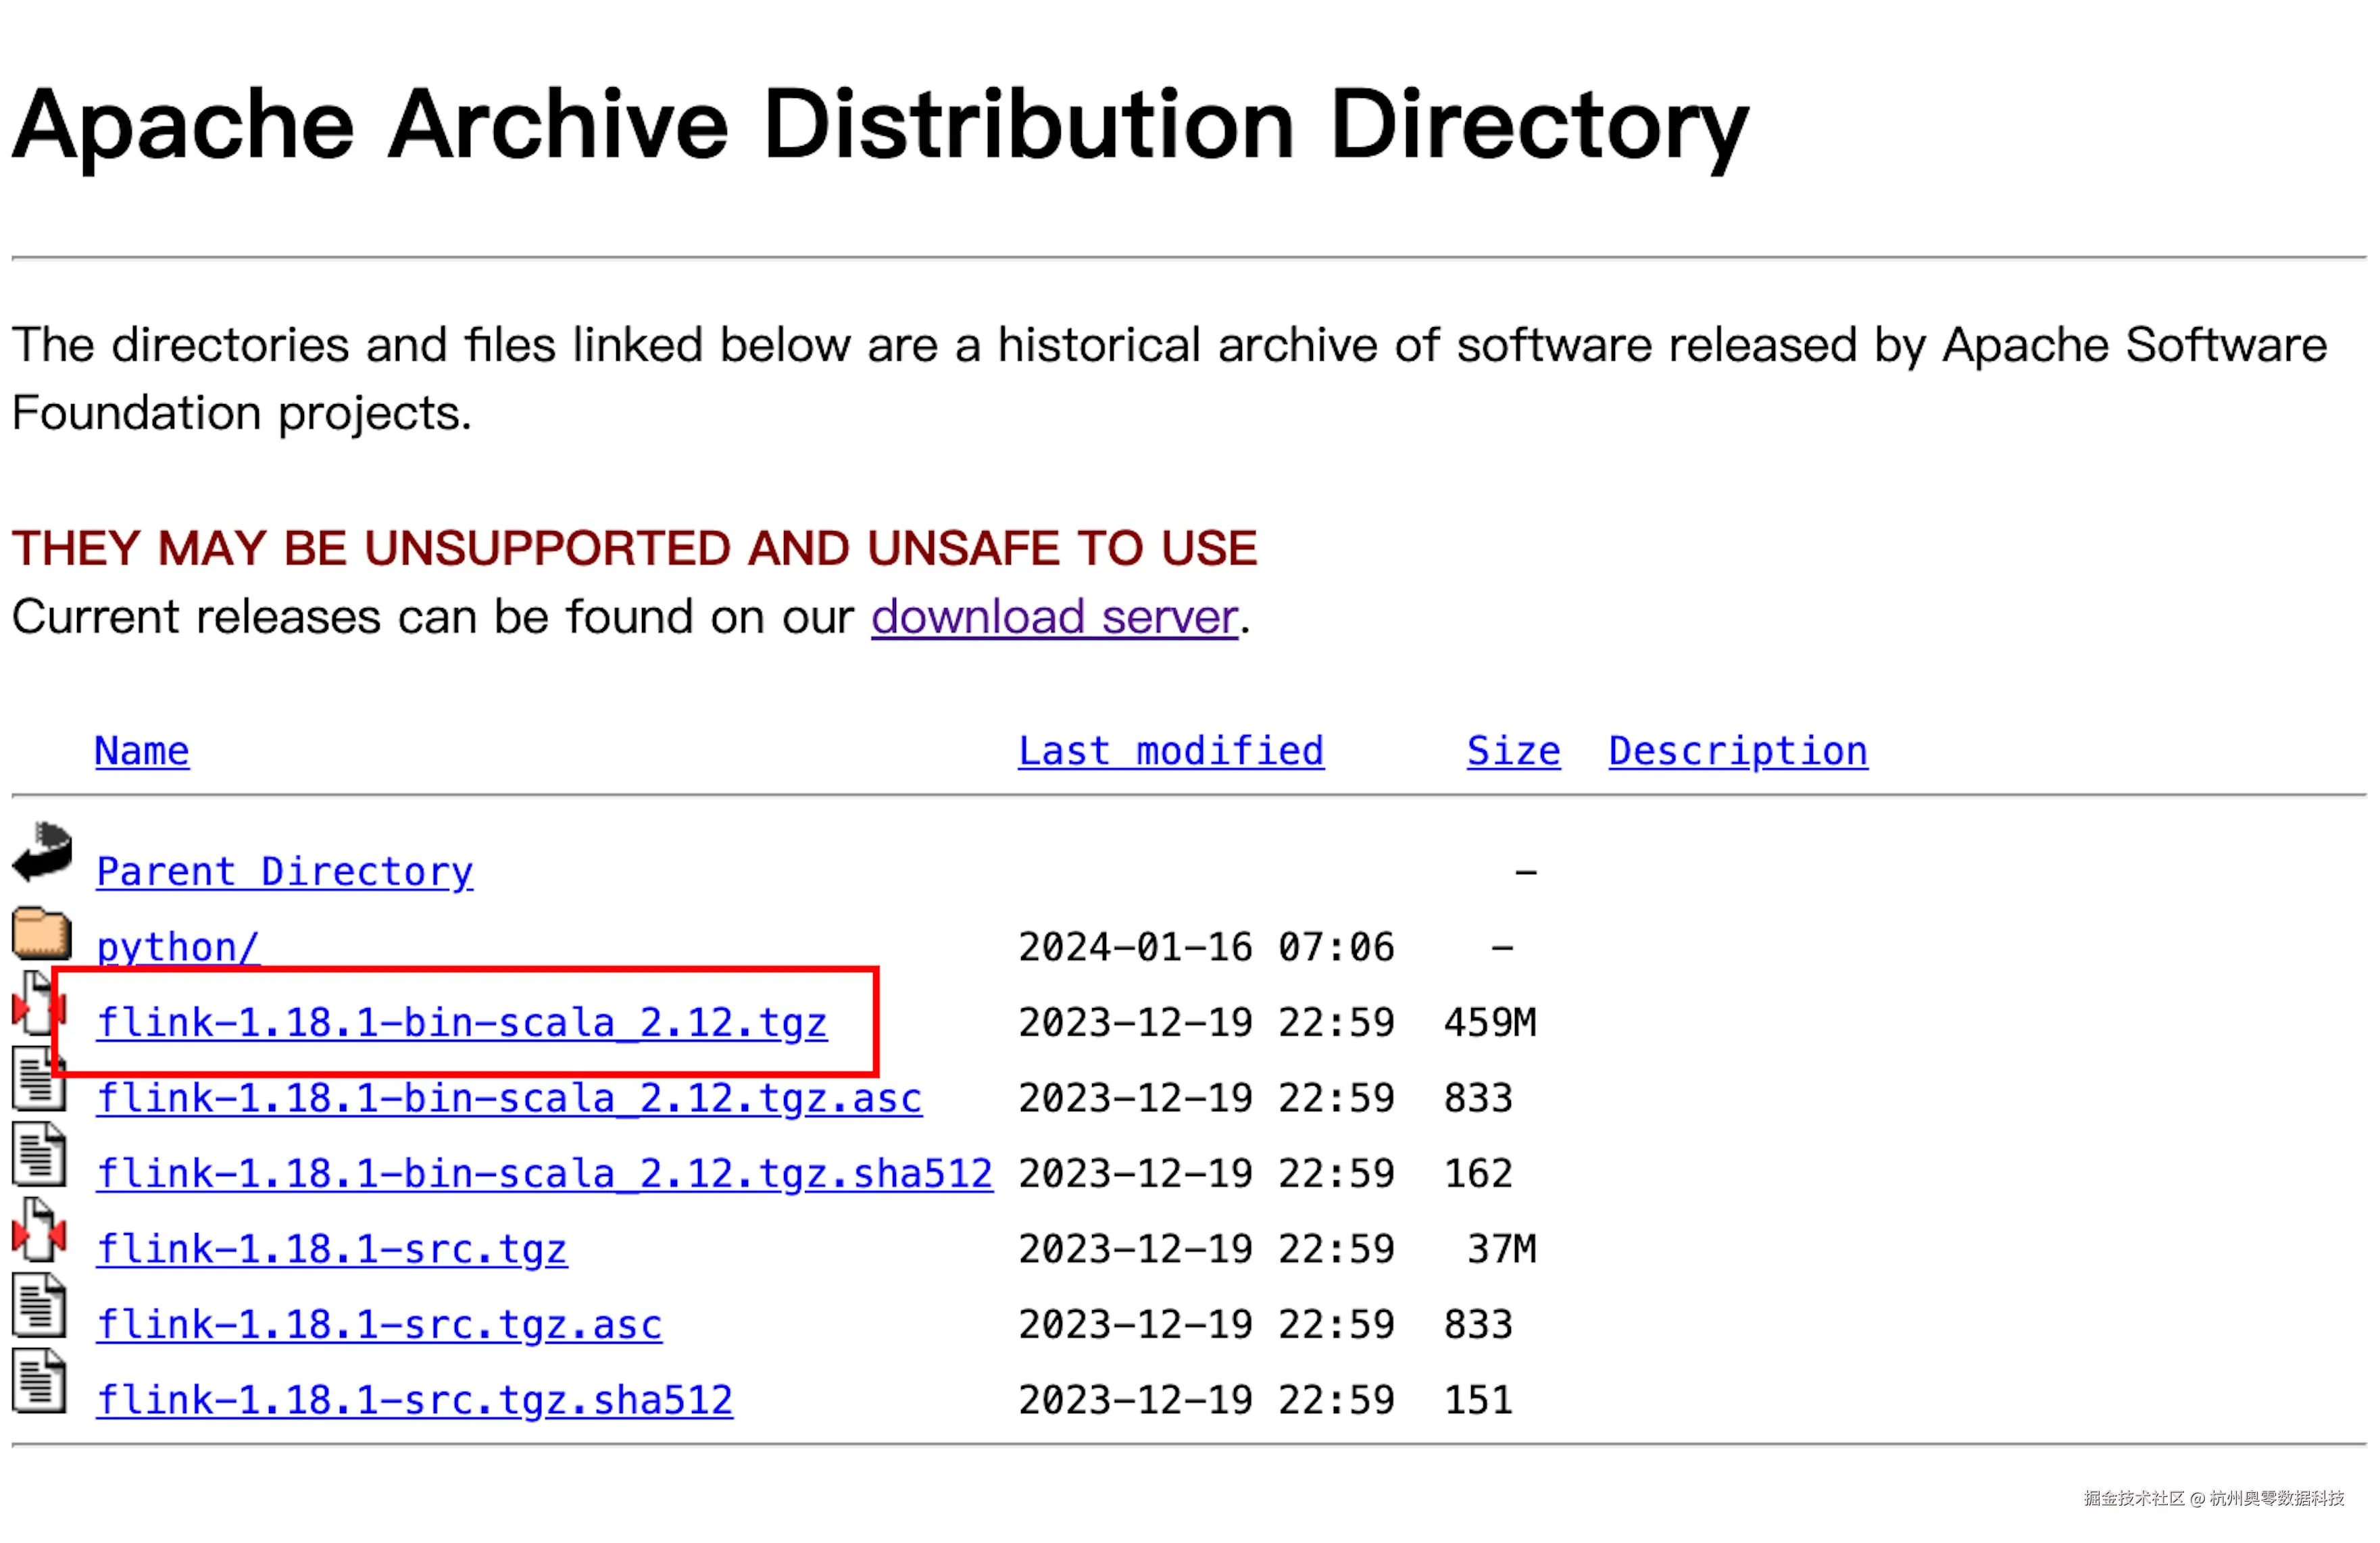Download flink-1.18.1-bin-scala_2.12.tgz

pos(462,1023)
